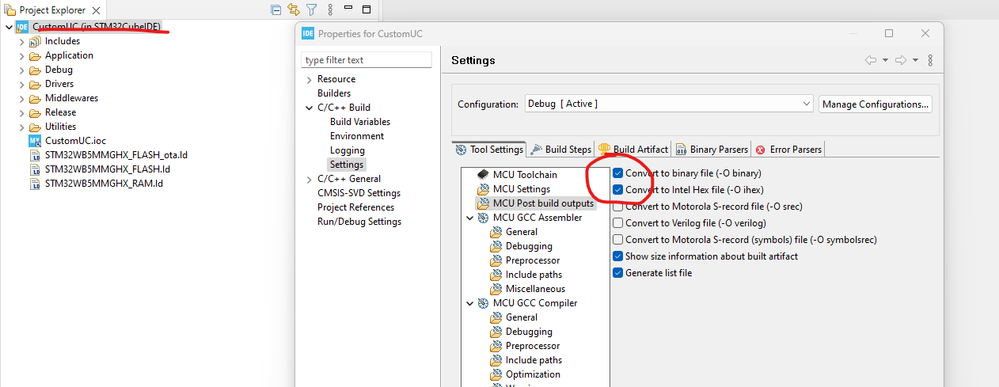Collapse the C/C++ Build category
Screen dimensions: 999x387
(x=309, y=108)
